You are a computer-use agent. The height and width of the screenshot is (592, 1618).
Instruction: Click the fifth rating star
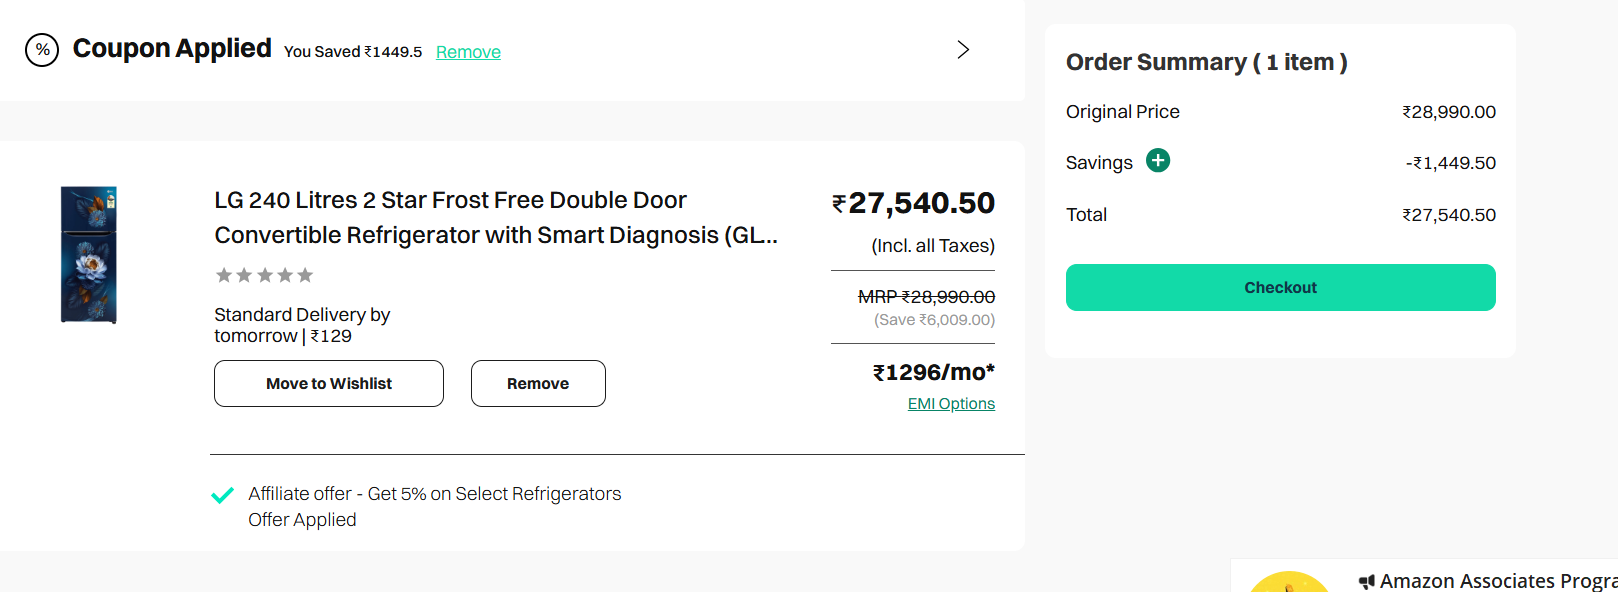(x=305, y=275)
